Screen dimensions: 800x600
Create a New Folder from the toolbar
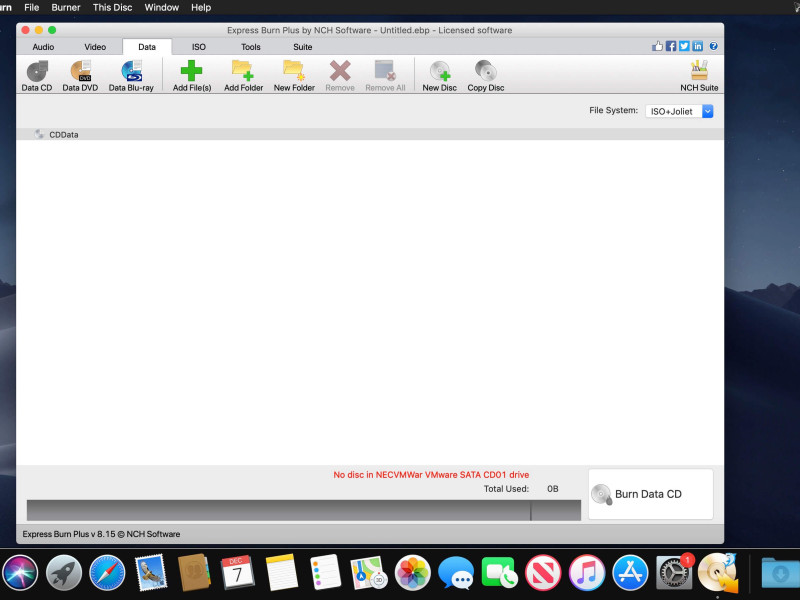click(294, 76)
